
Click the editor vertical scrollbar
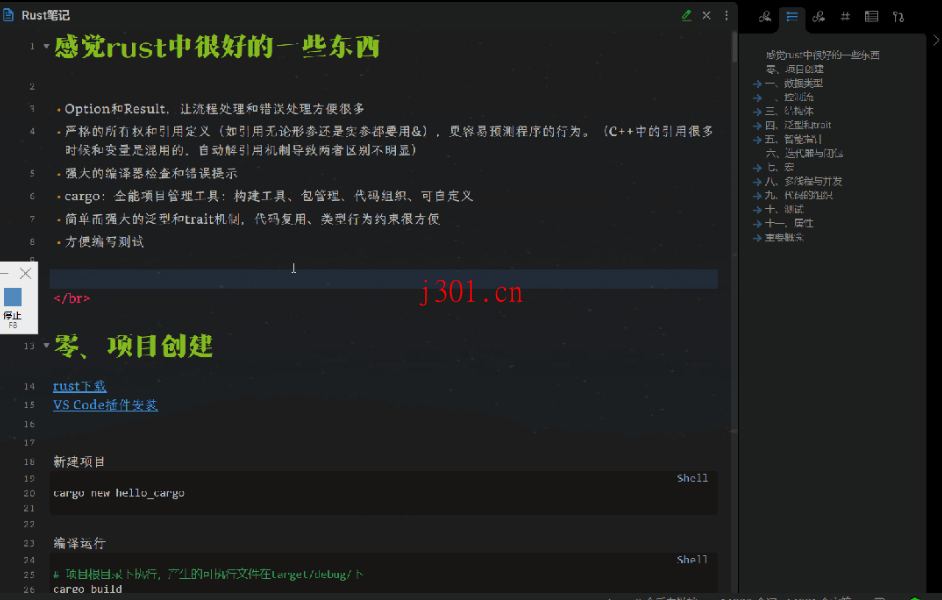click(x=734, y=47)
